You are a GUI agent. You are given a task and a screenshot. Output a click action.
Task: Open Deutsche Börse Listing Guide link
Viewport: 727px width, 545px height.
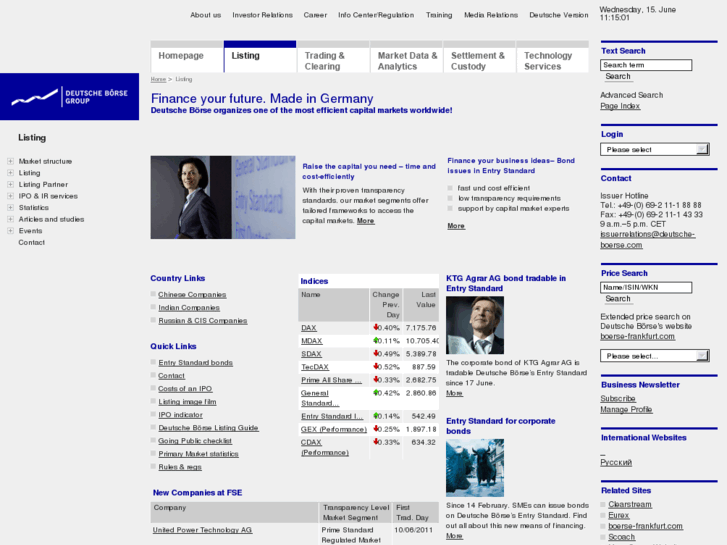[208, 428]
